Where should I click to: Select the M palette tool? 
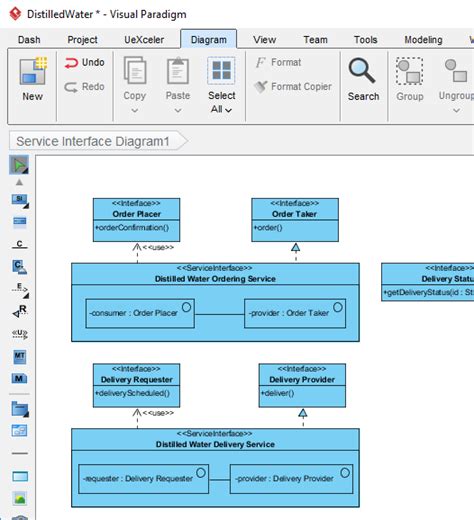pos(19,378)
